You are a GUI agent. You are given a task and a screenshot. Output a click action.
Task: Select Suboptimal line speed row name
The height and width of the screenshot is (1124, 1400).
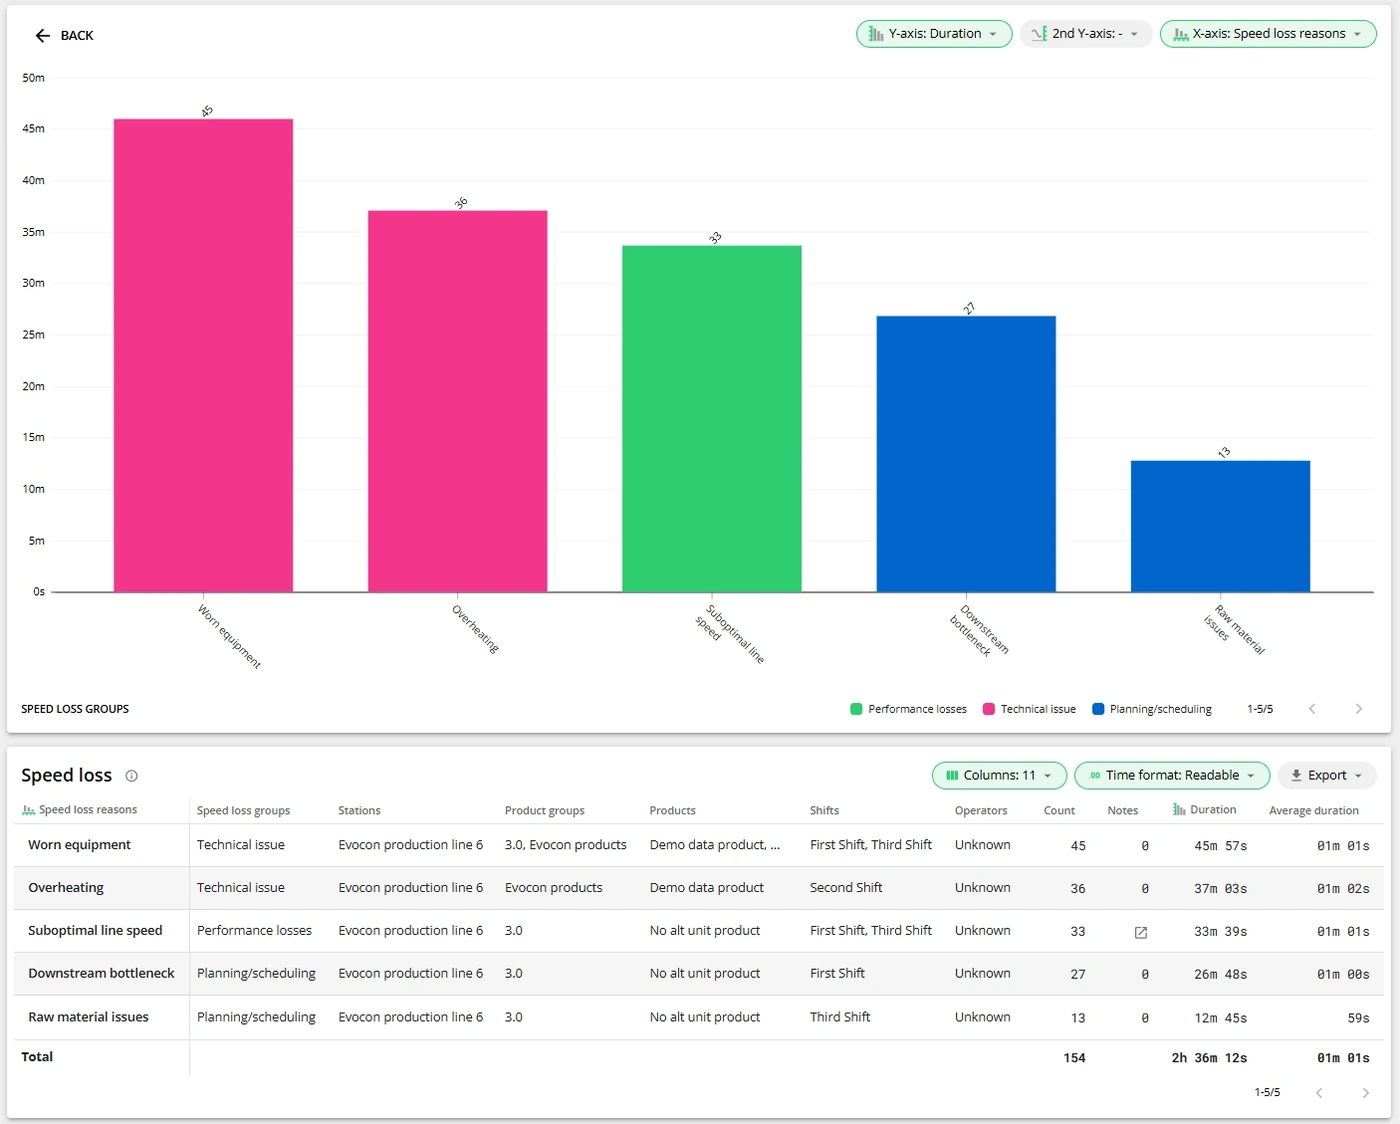point(95,931)
